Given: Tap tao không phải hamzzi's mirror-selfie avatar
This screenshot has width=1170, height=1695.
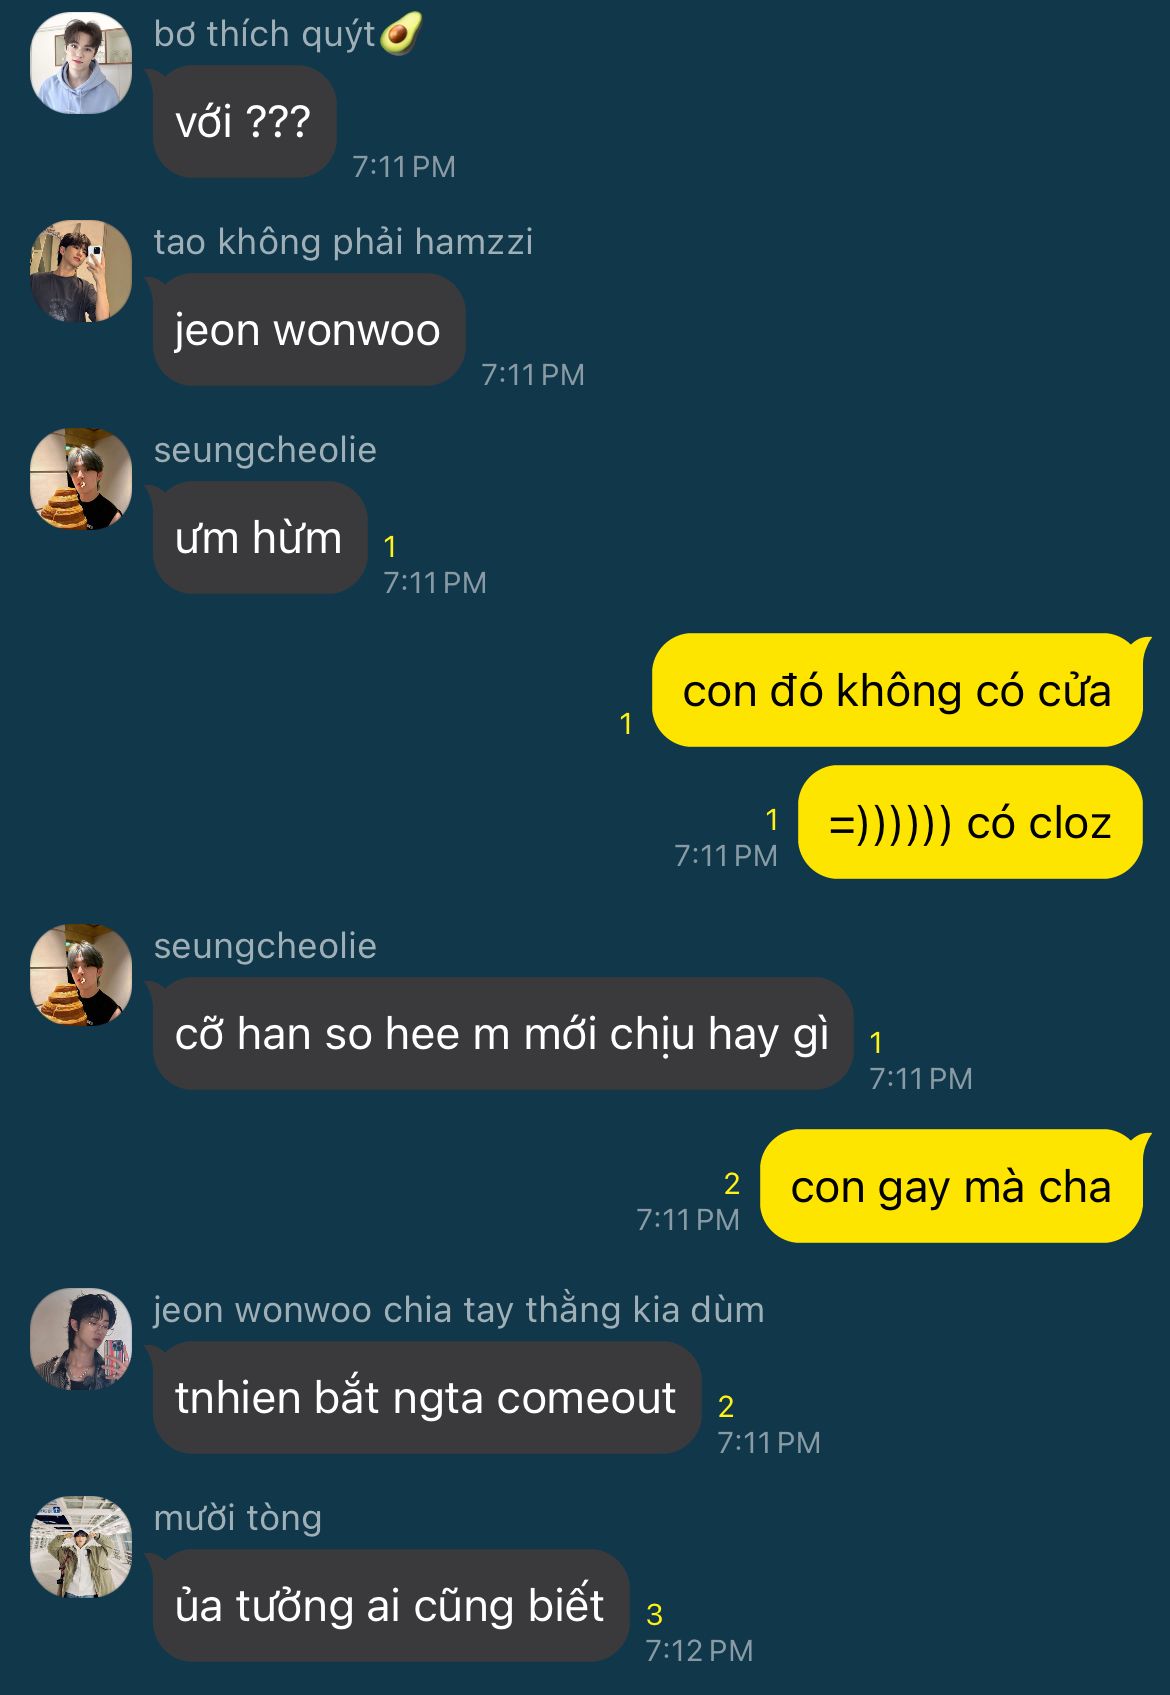Looking at the screenshot, I should (81, 271).
